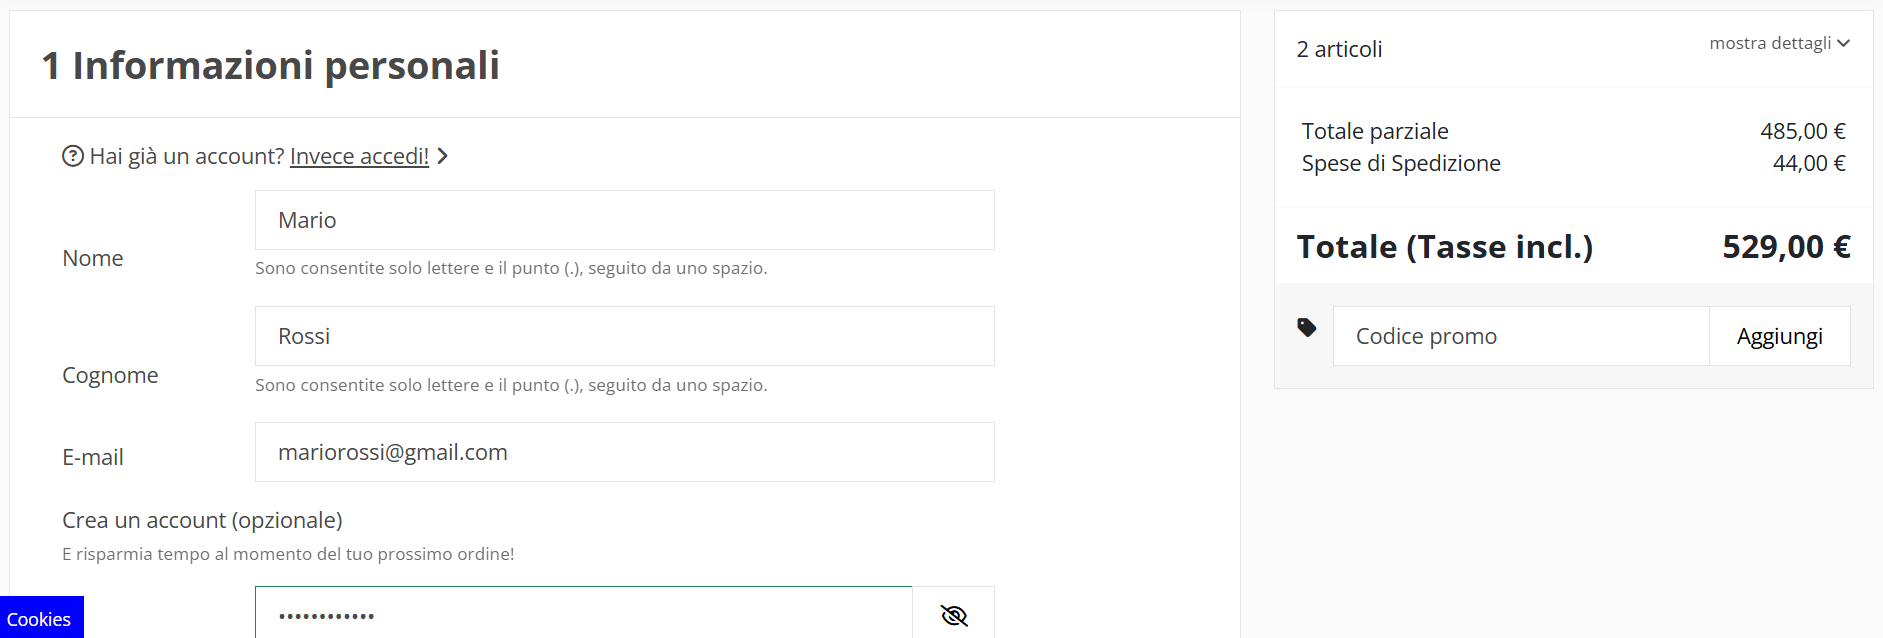The height and width of the screenshot is (638, 1883).
Task: Click the question mark help icon
Action: point(73,156)
